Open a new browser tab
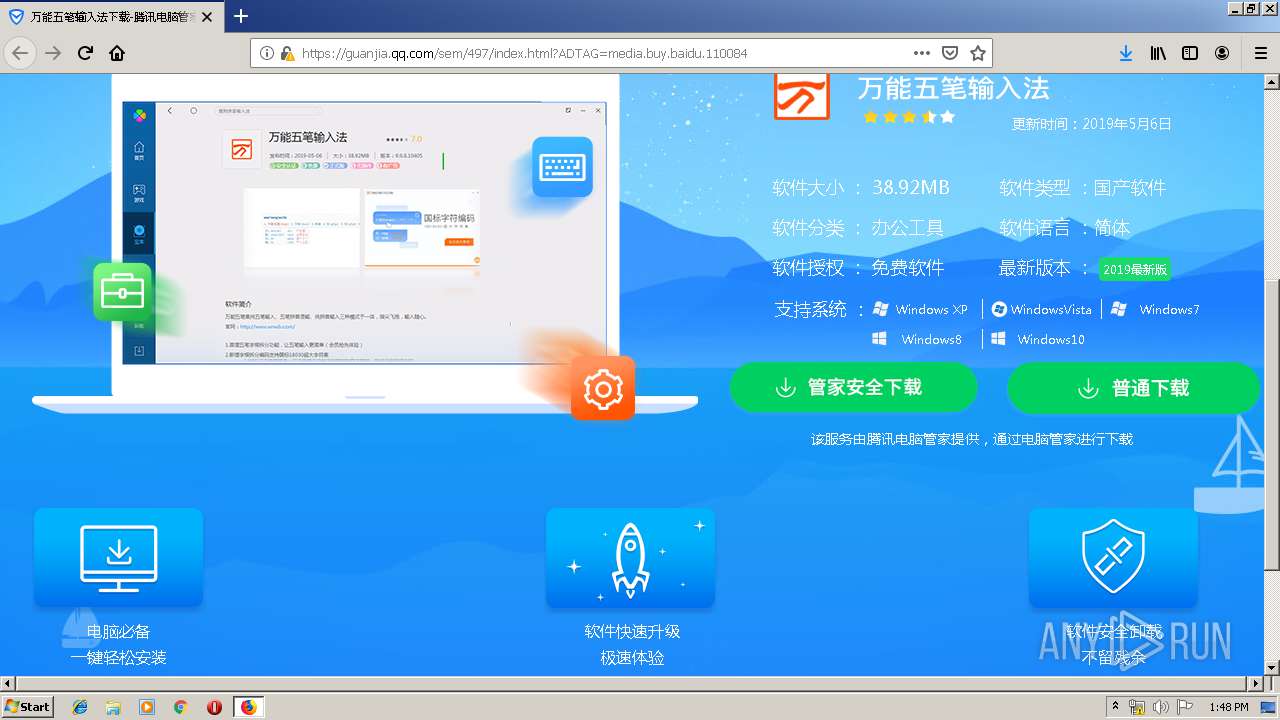The width and height of the screenshot is (1280, 720). [241, 16]
